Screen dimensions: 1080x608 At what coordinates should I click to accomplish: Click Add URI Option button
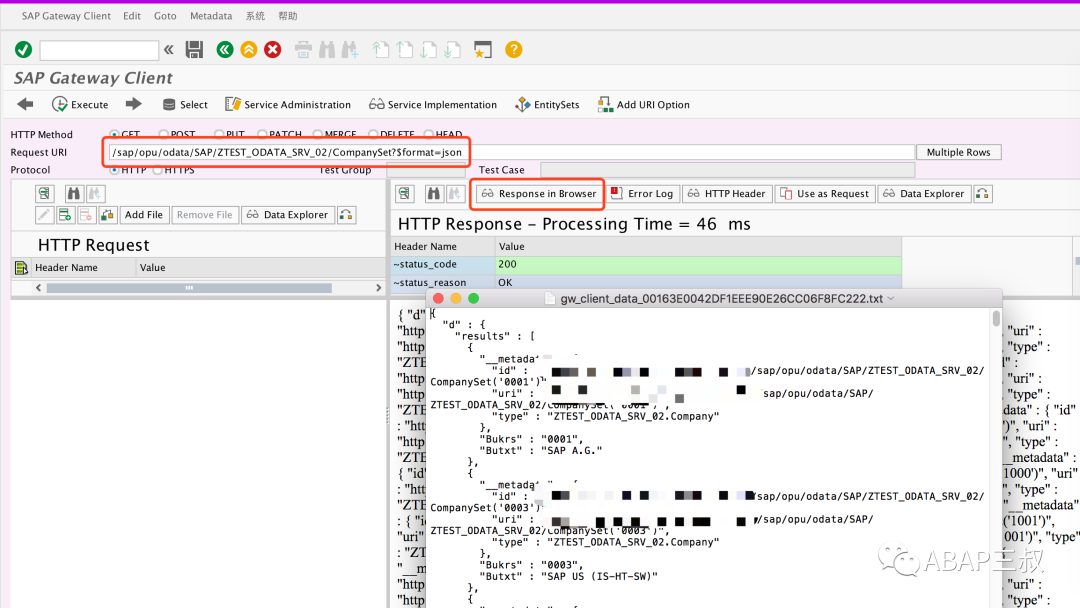pos(643,104)
